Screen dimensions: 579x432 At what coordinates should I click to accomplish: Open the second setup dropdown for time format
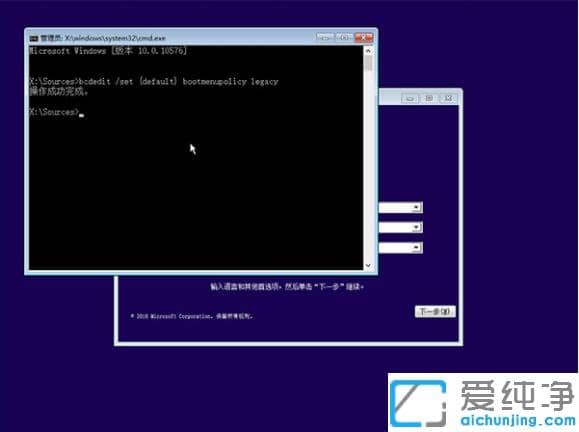click(x=401, y=227)
